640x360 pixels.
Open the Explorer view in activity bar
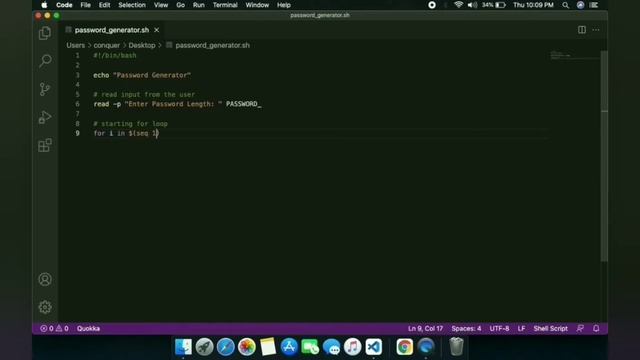point(45,33)
